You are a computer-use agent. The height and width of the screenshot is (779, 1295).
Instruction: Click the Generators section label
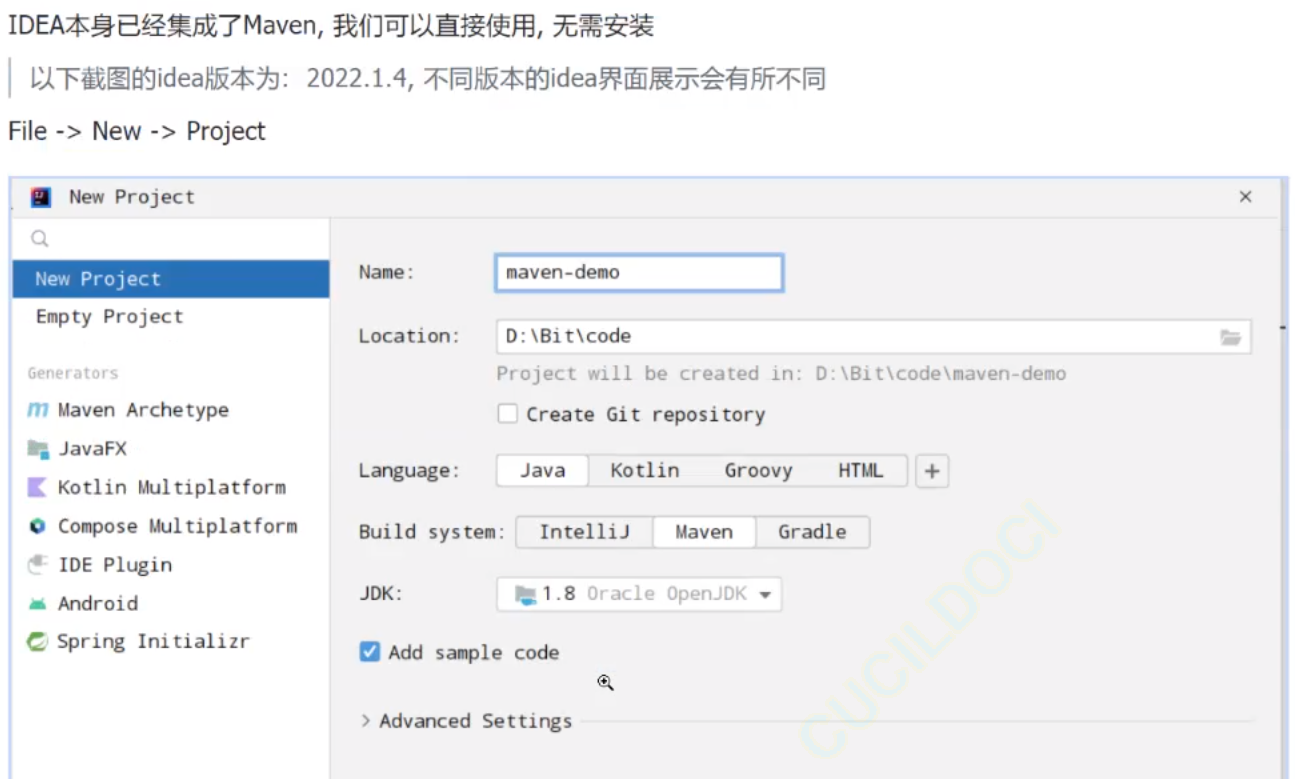[x=73, y=373]
